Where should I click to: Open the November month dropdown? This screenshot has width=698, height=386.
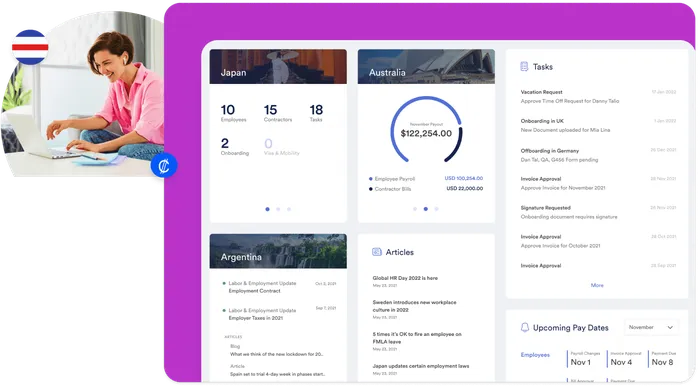click(651, 327)
